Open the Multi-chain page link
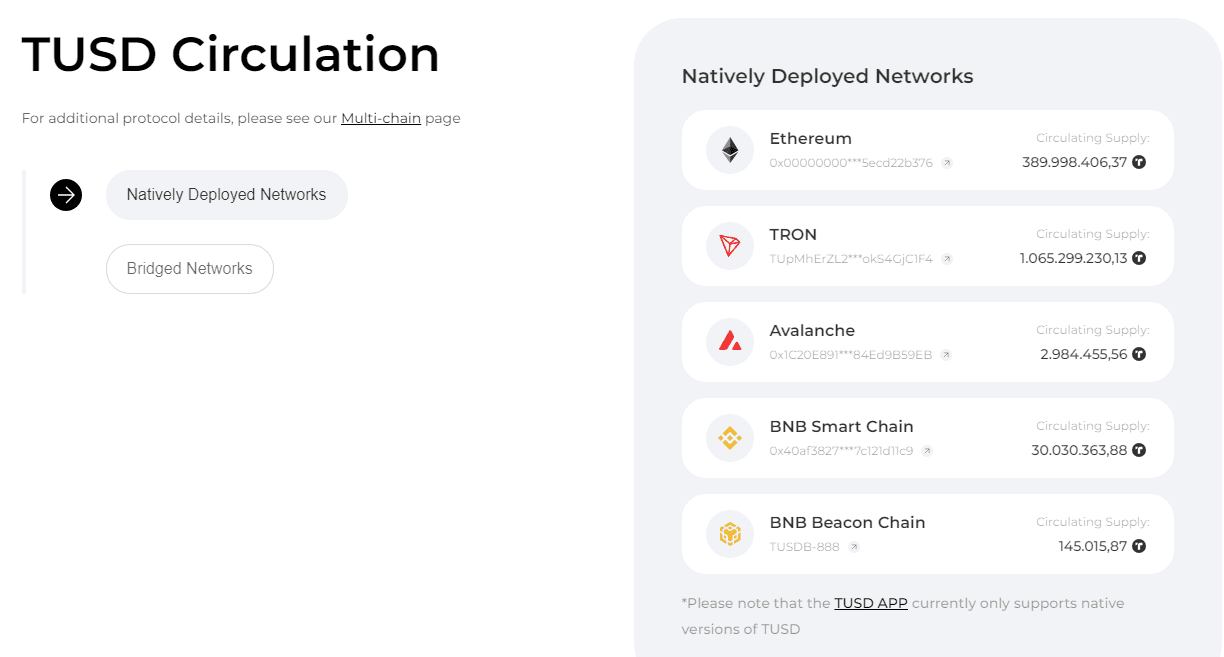 380,117
